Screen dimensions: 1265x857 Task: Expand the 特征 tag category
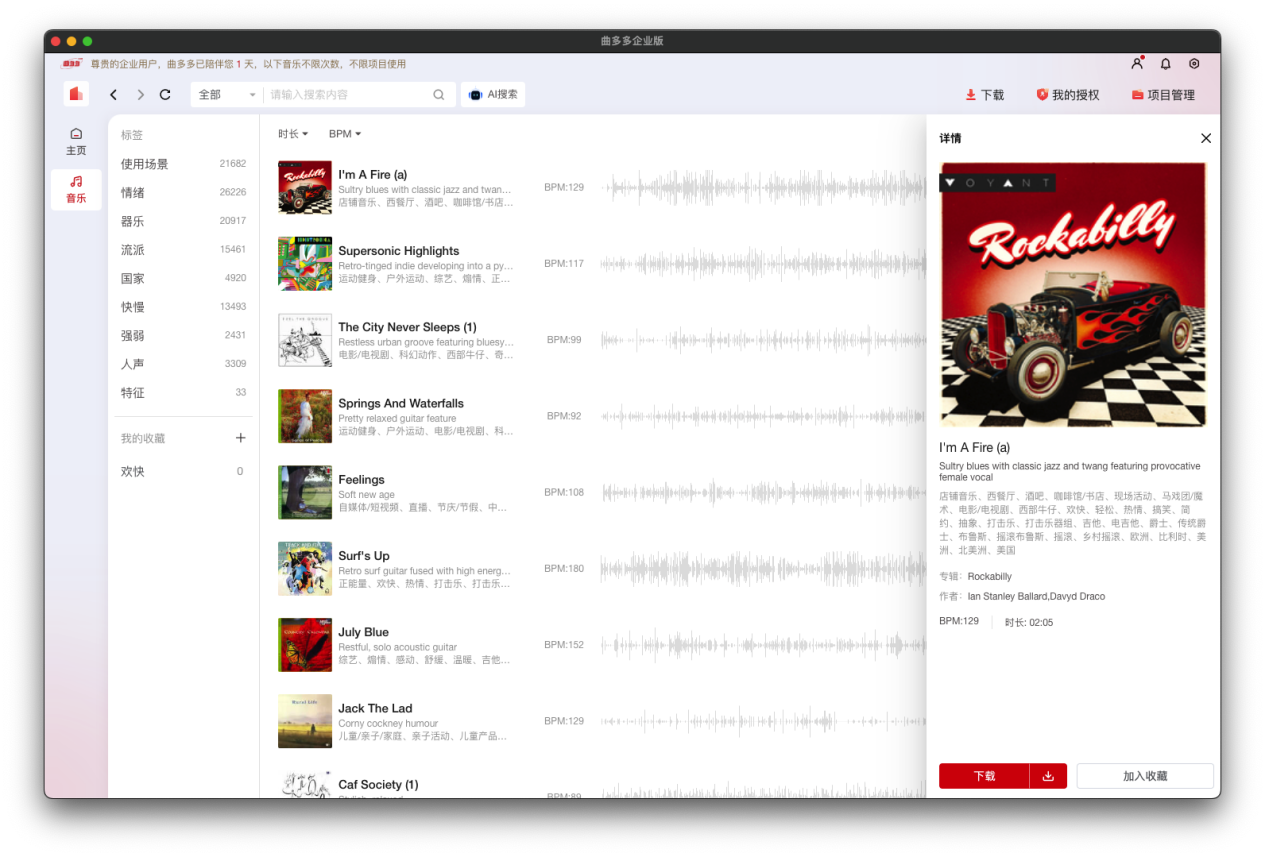tap(183, 393)
